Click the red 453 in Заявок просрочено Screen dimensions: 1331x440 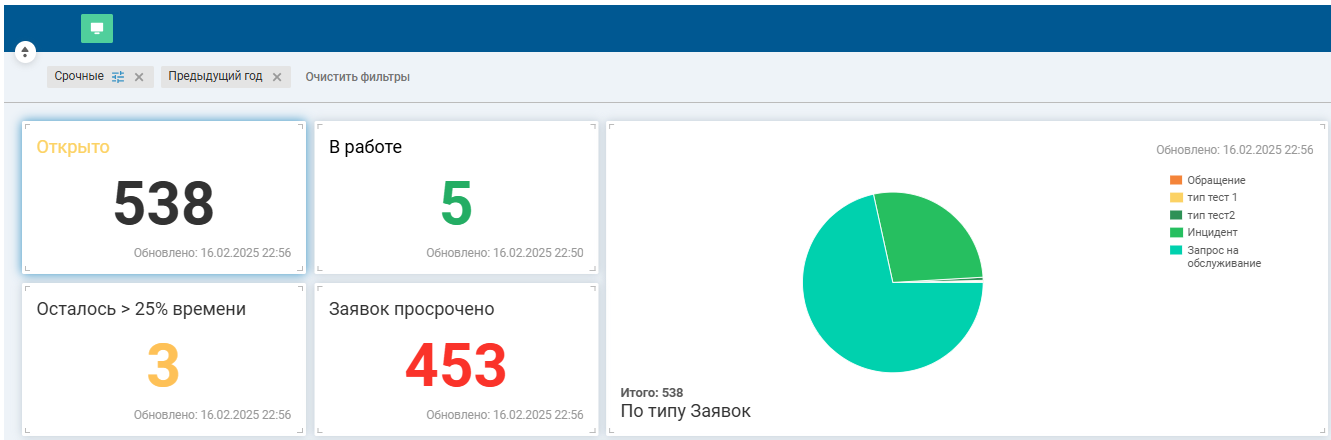(x=456, y=366)
